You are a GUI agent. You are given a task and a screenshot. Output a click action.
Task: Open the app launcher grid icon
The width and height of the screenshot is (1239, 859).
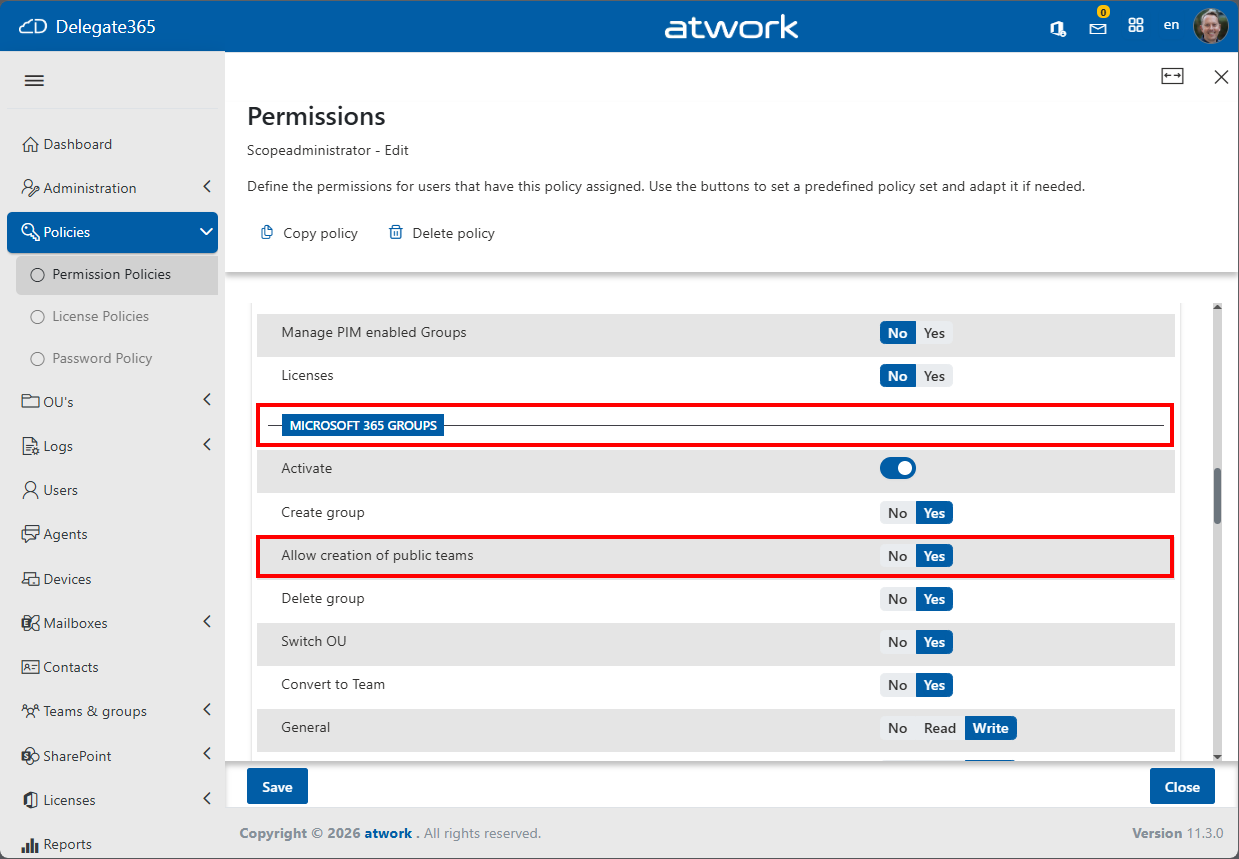(x=1136, y=26)
